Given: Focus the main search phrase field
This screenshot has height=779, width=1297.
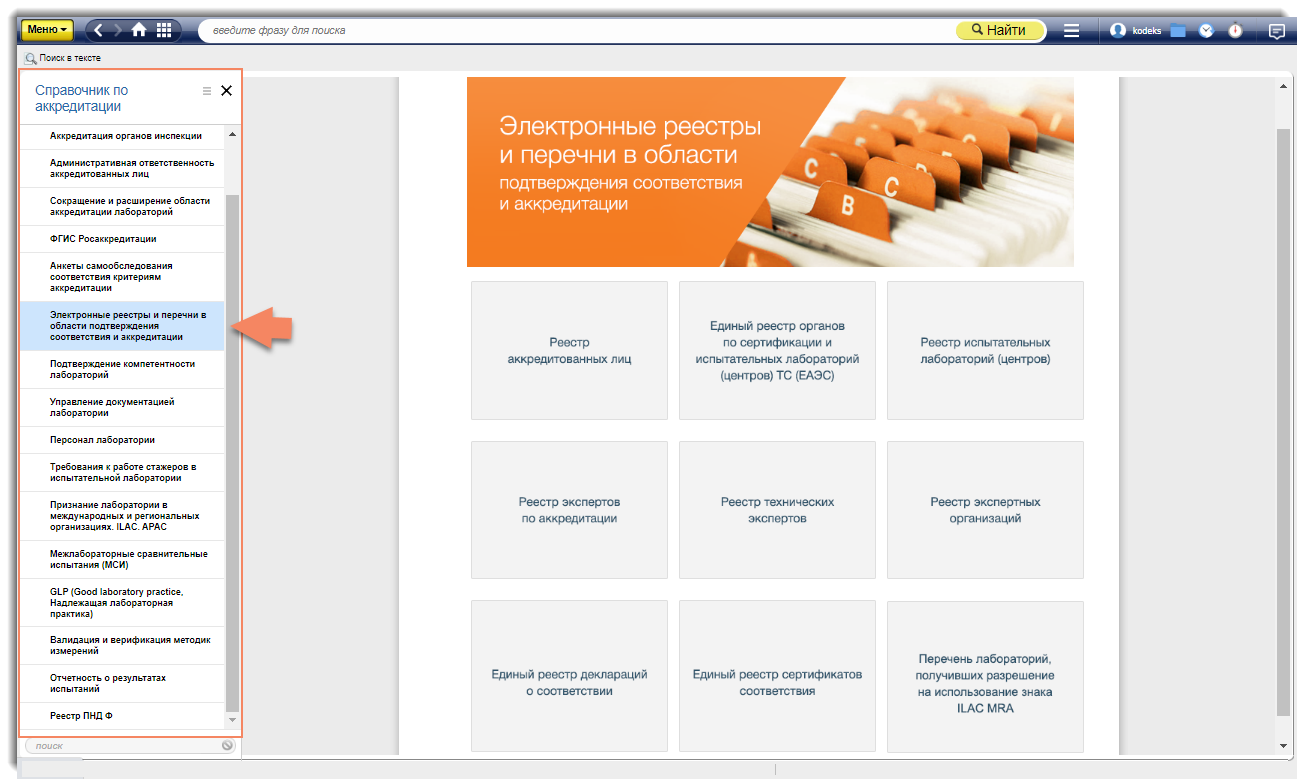Looking at the screenshot, I should click(x=575, y=31).
